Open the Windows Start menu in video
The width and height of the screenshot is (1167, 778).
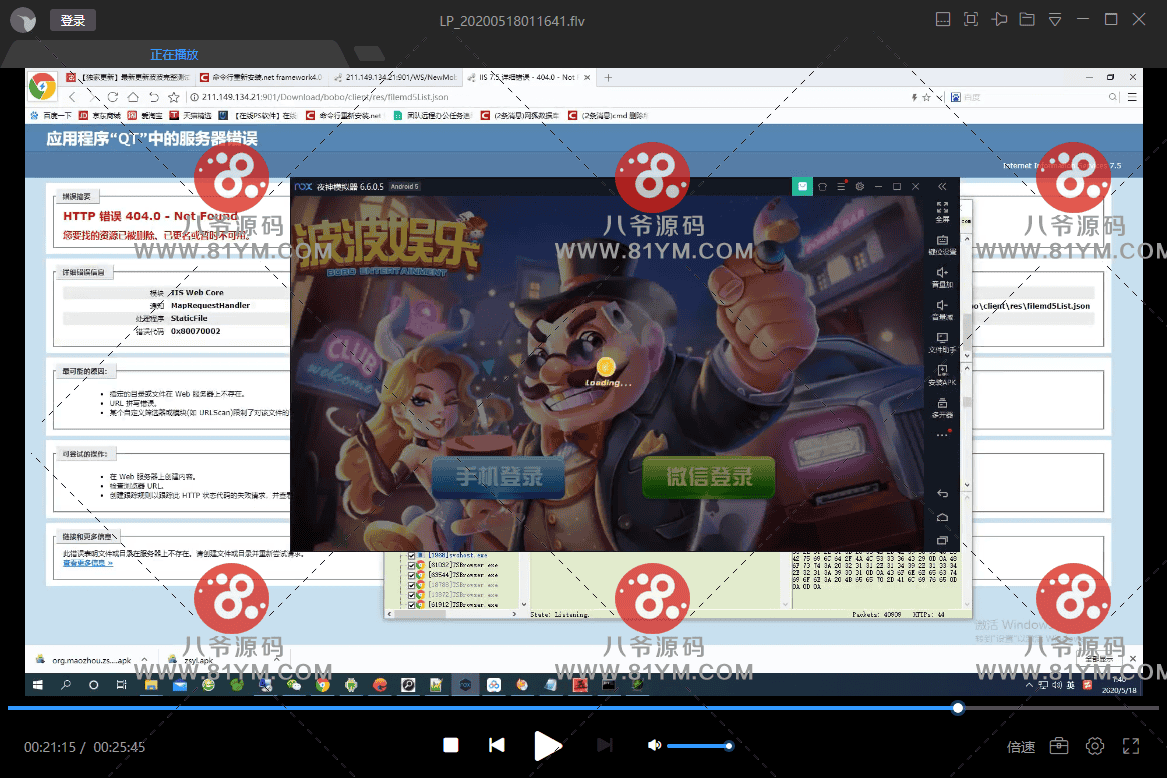[37, 685]
